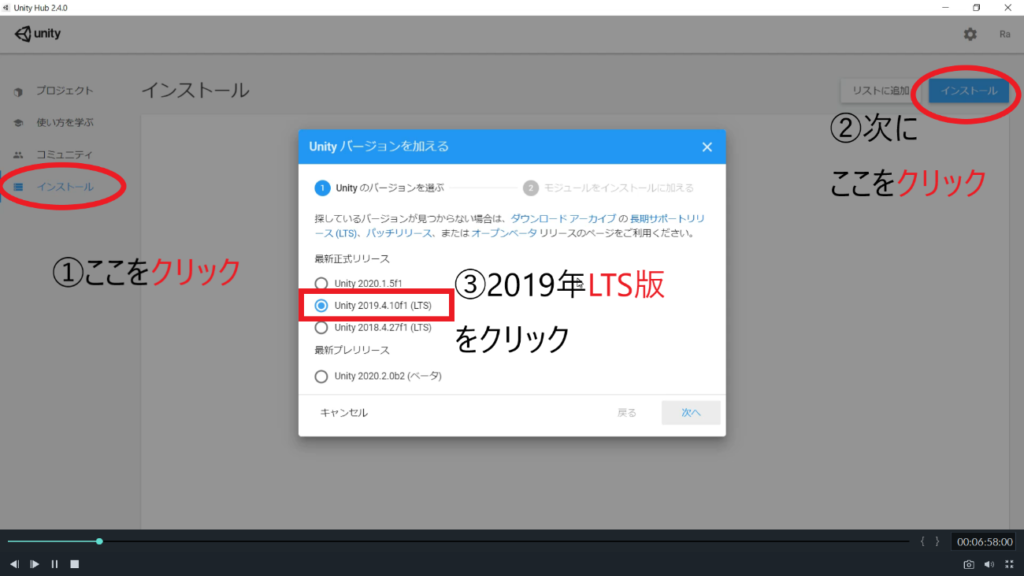The image size is (1024, 576).
Task: Click the Unity バージョンを加える dialog title
Action: (x=379, y=147)
